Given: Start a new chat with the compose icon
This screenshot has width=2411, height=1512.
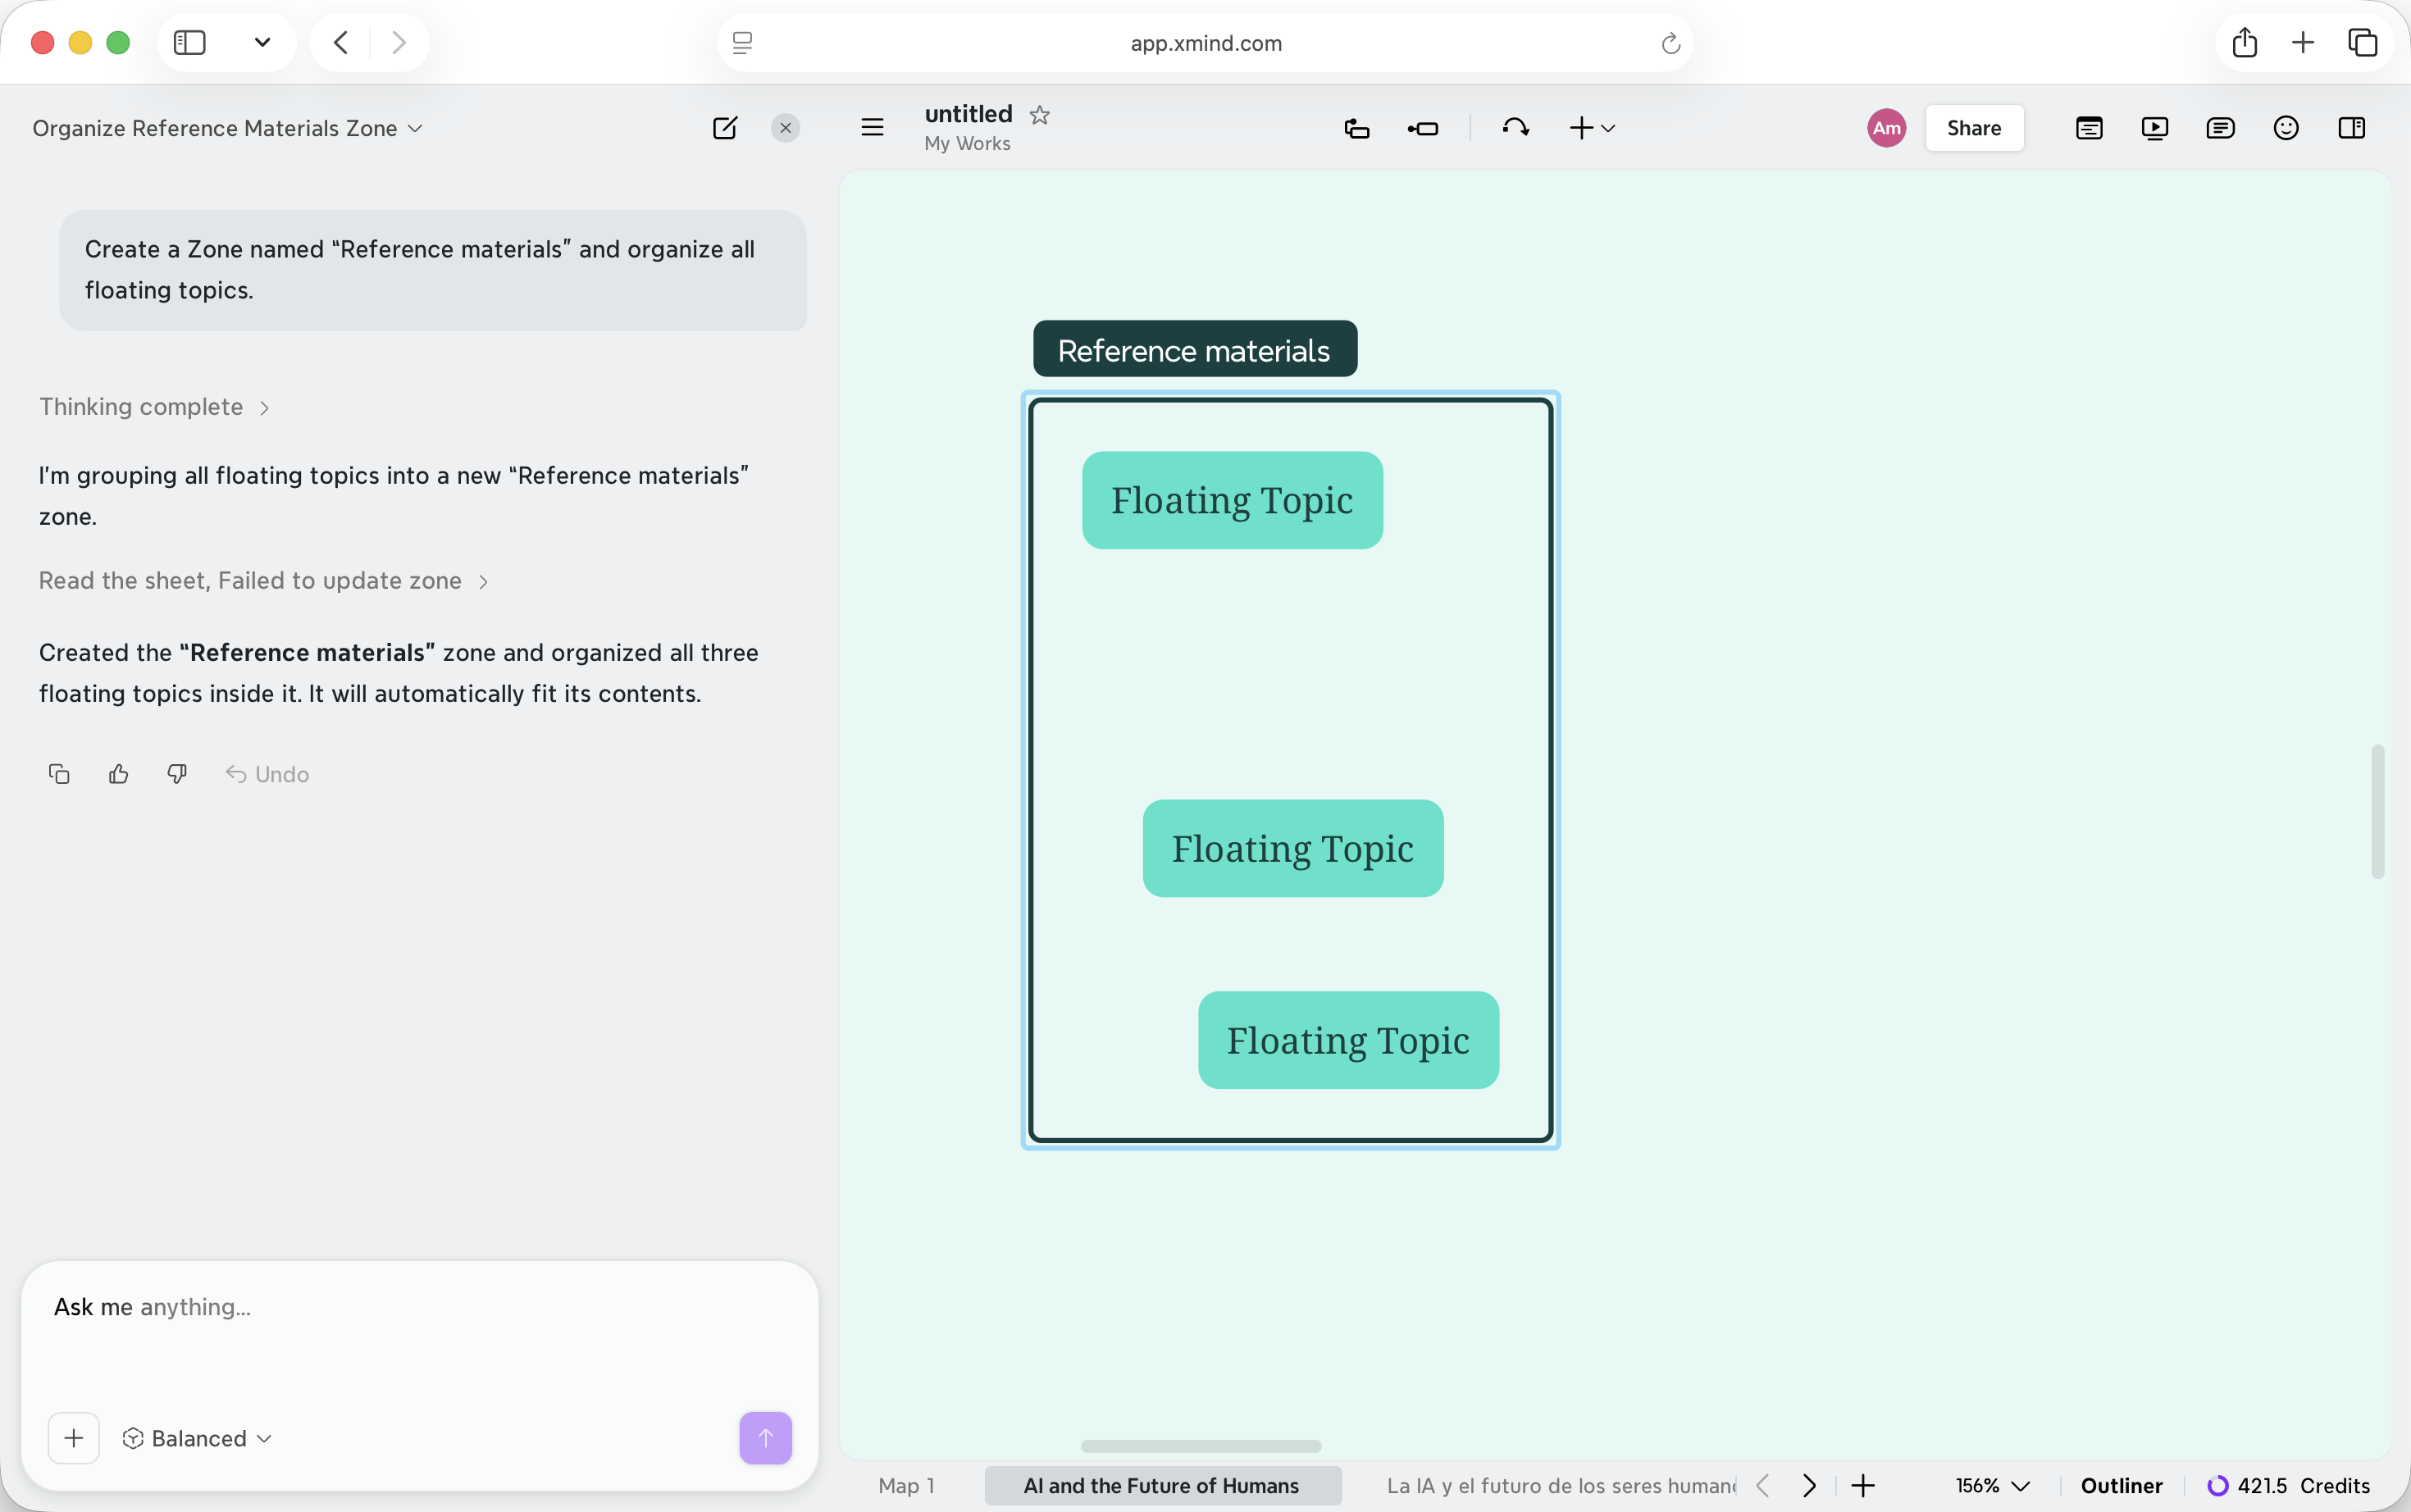Looking at the screenshot, I should tap(725, 128).
